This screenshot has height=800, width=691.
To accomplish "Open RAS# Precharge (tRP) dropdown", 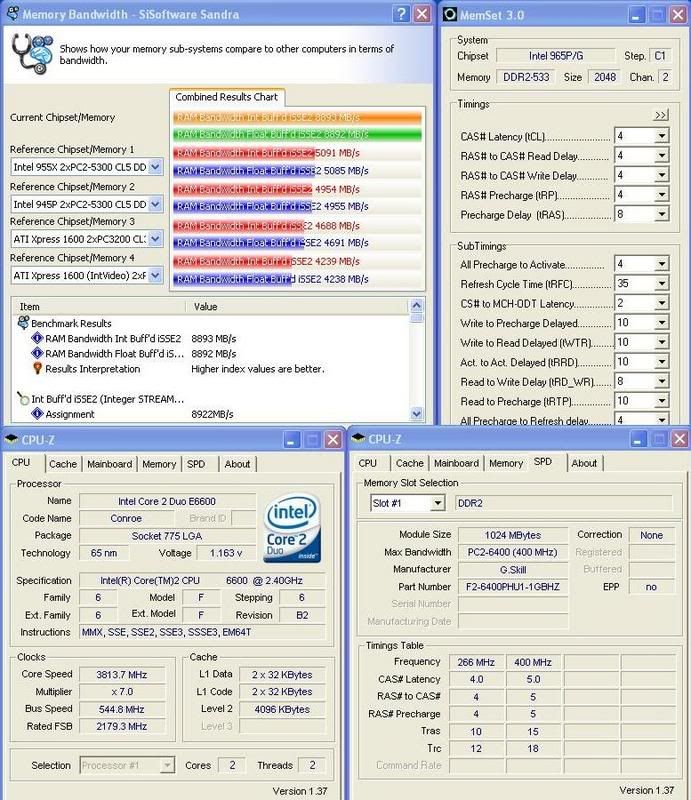I will 661,194.
